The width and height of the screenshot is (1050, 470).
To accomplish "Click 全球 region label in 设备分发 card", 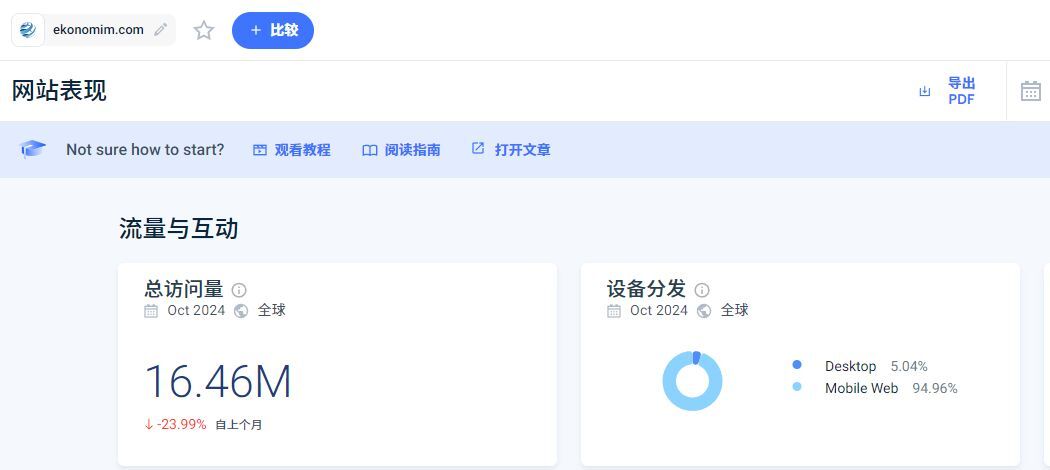I will coord(735,310).
